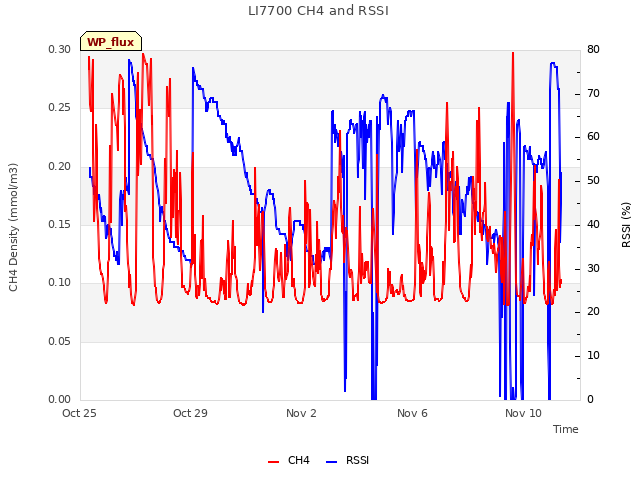The image size is (640, 480).
Task: Click the 30 right axis value
Action: [x=593, y=269]
